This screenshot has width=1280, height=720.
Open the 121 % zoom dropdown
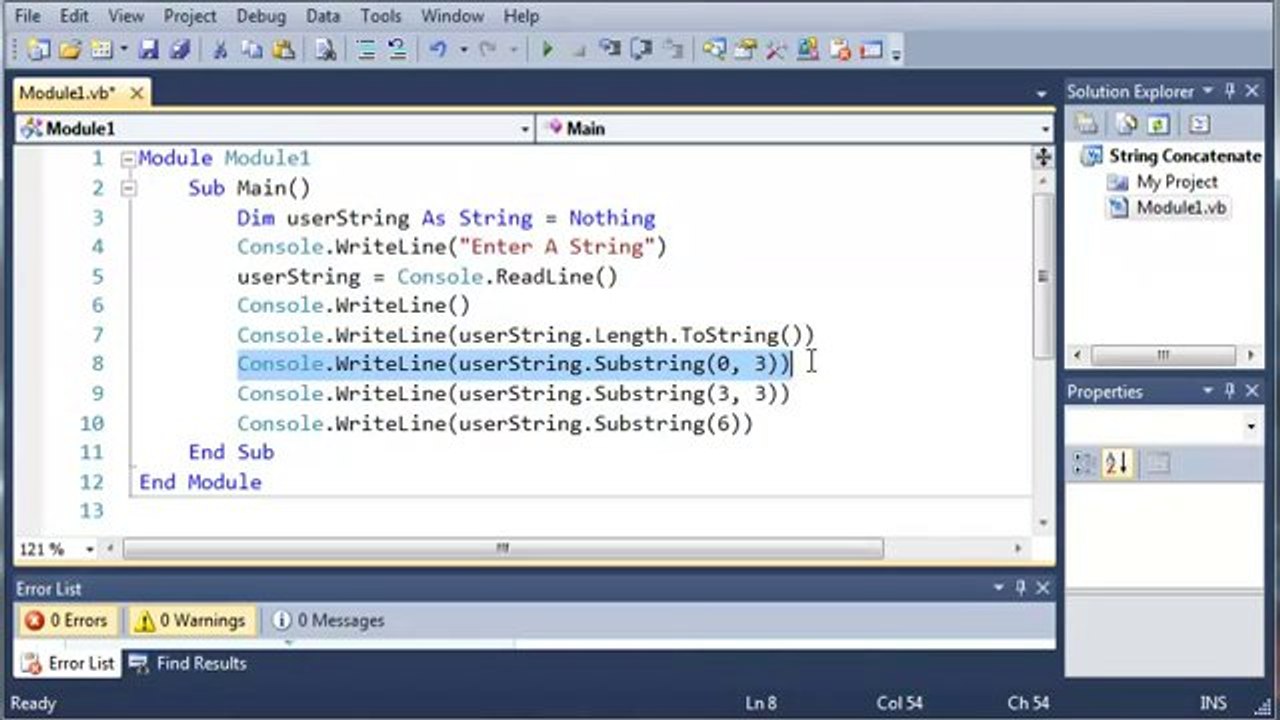coord(89,549)
